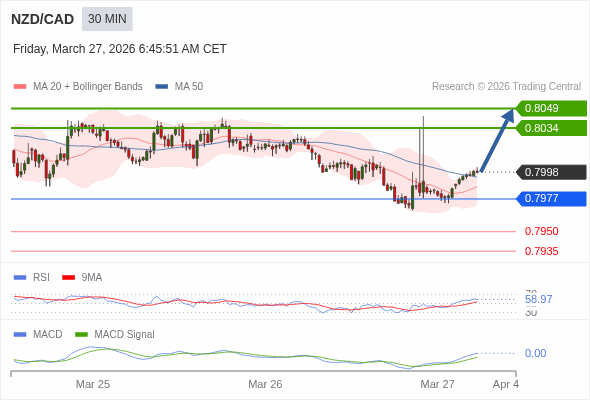
Task: Click the MA 20 + Bollinger Bands label
Action: coord(88,87)
